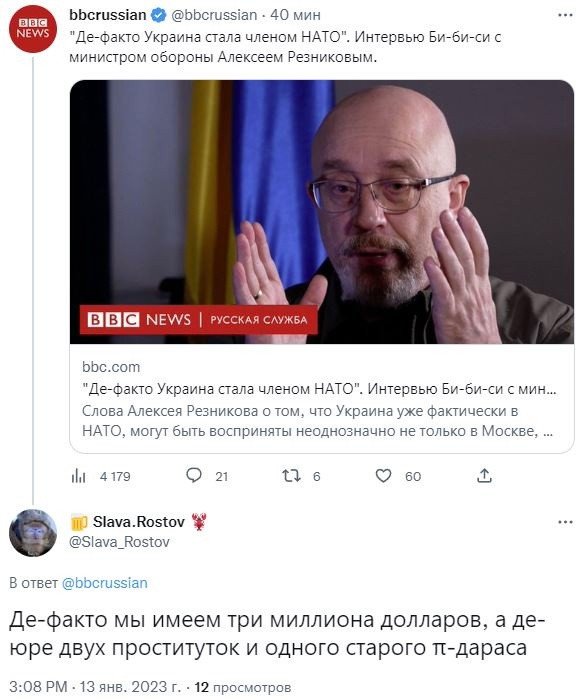This screenshot has width=583, height=700.
Task: Retweet the bbcrussian post with 6 retweets
Action: point(301,476)
